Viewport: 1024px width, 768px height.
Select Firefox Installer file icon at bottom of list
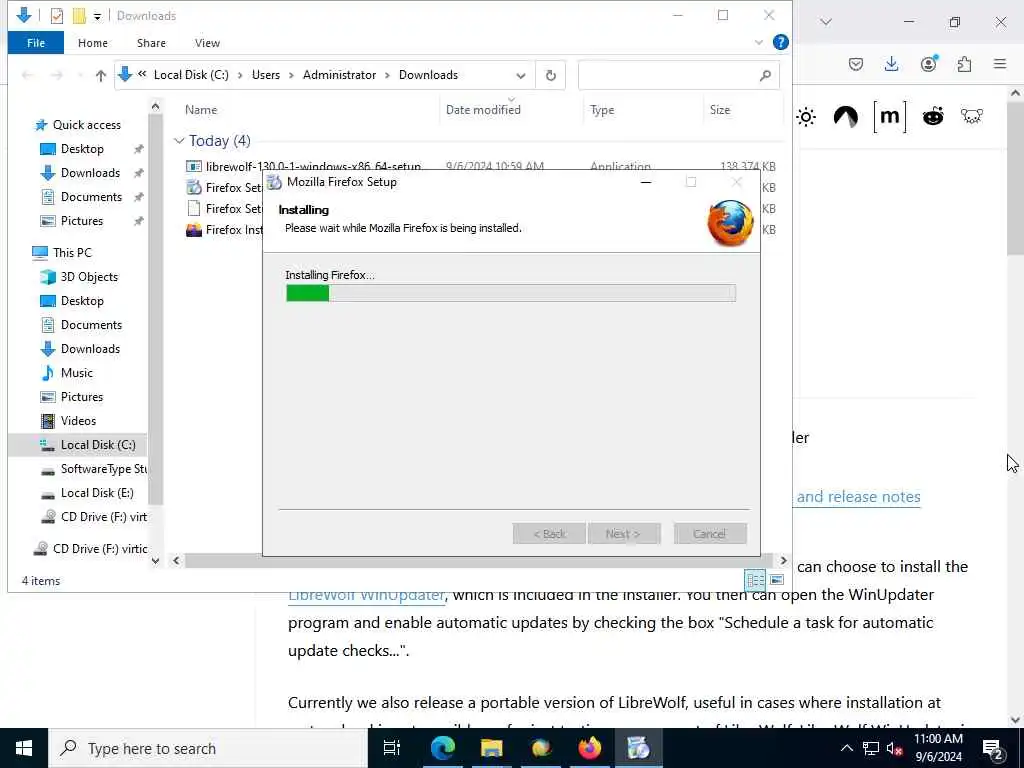pyautogui.click(x=194, y=230)
